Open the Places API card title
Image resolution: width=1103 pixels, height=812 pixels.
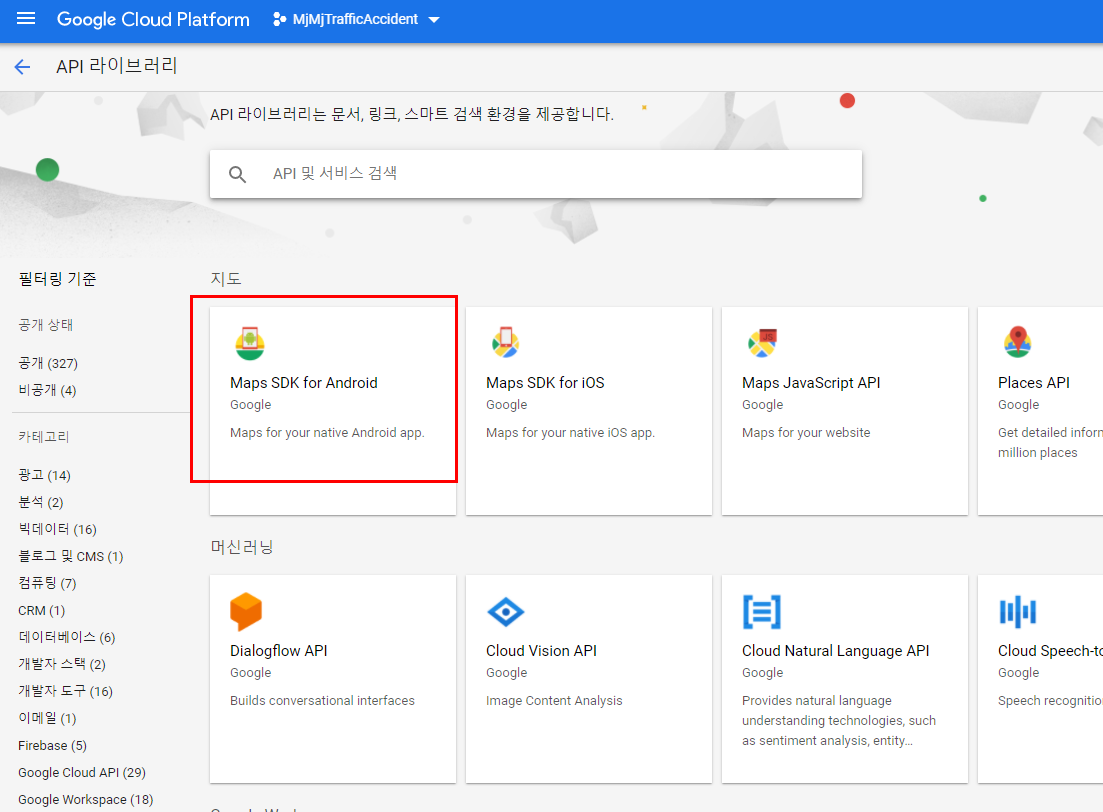pos(1033,383)
